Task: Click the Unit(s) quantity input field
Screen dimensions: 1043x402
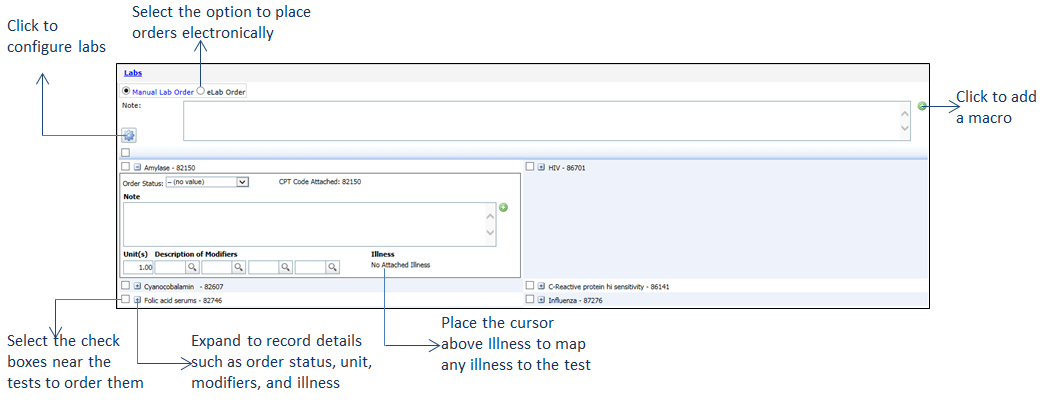Action: click(138, 268)
